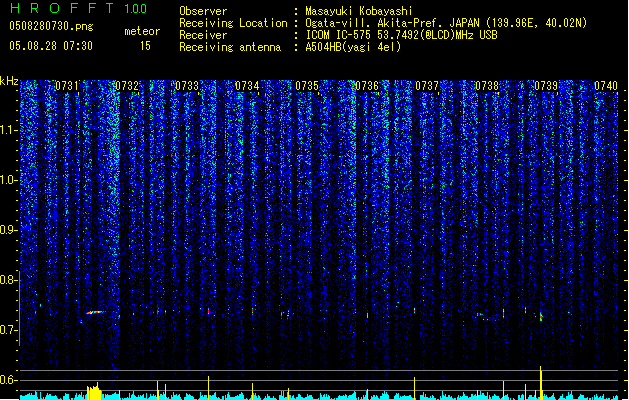Click the 0738 time marker

[487, 86]
